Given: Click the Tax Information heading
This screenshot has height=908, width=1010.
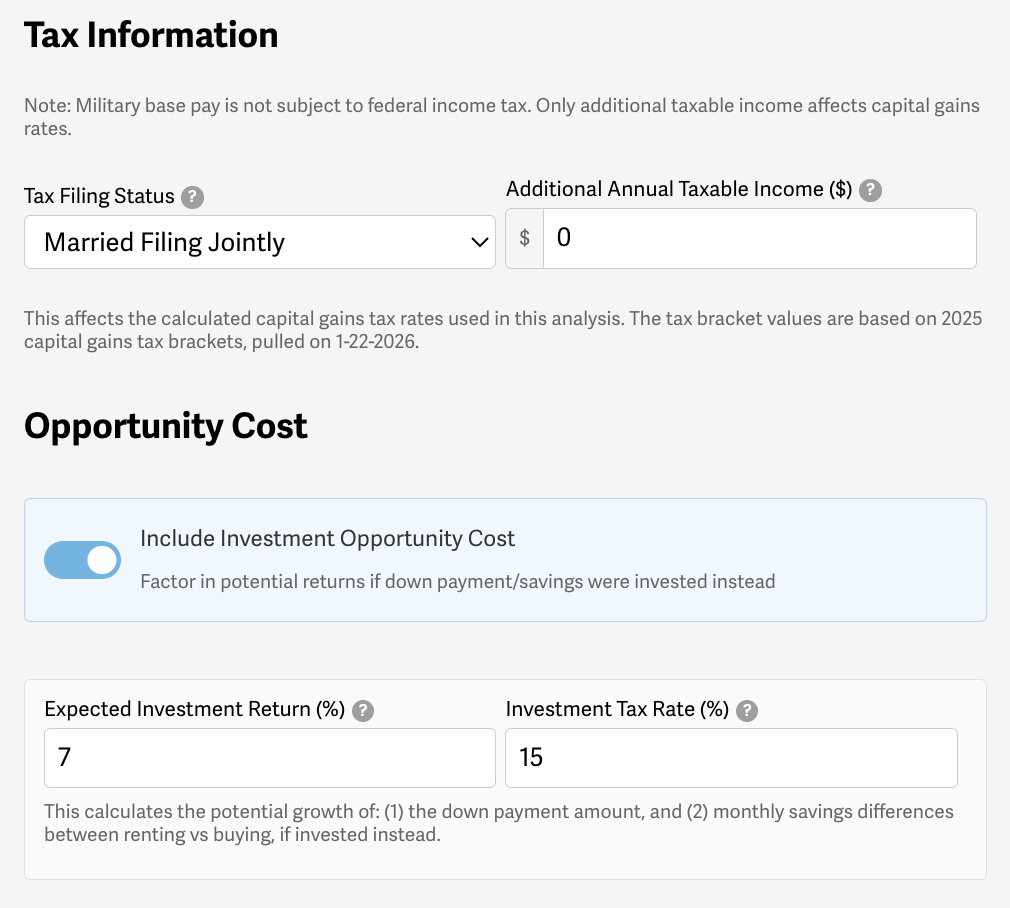Looking at the screenshot, I should click(x=151, y=35).
